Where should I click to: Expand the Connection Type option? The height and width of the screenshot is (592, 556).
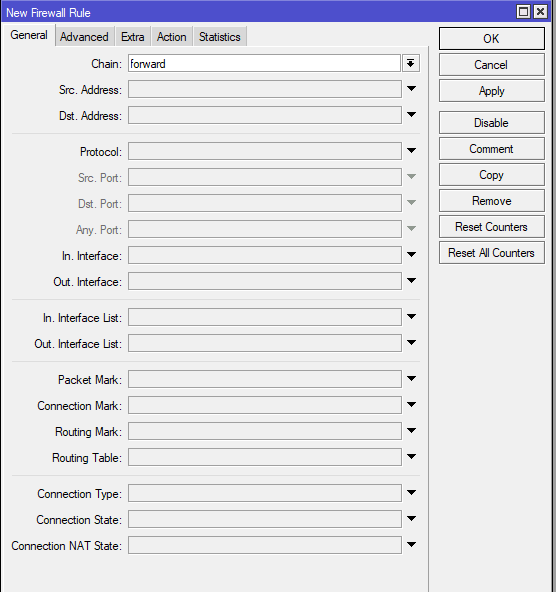411,493
